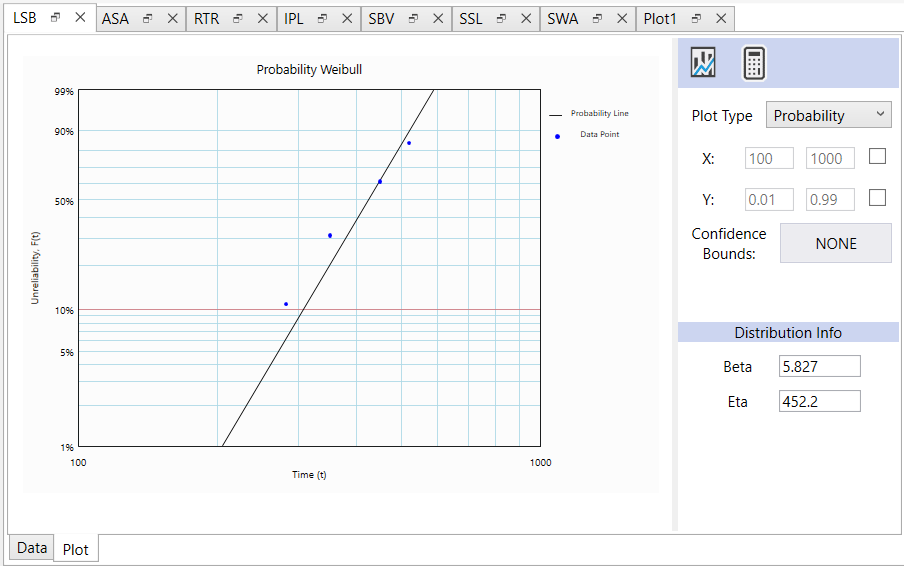Click the 10% y-axis label
Screen dimensions: 904x566
65,311
